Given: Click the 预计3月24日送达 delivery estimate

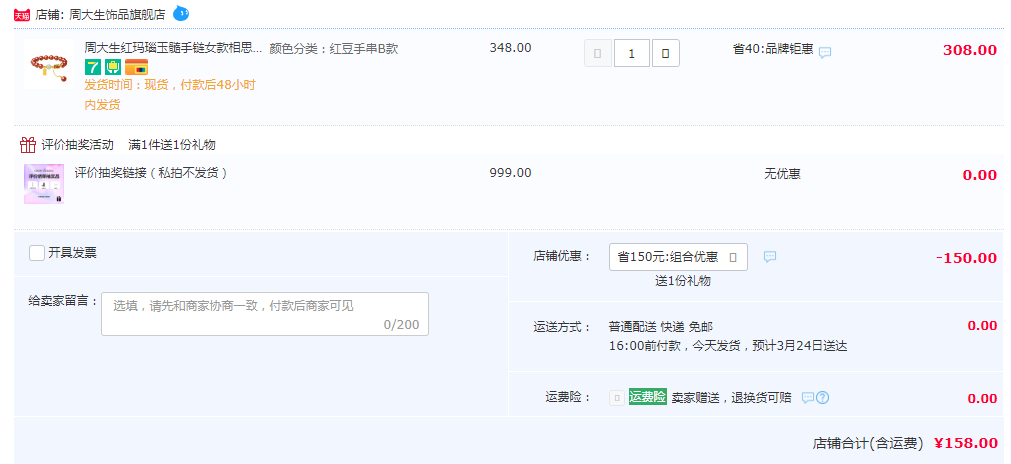Looking at the screenshot, I should click(800, 346).
